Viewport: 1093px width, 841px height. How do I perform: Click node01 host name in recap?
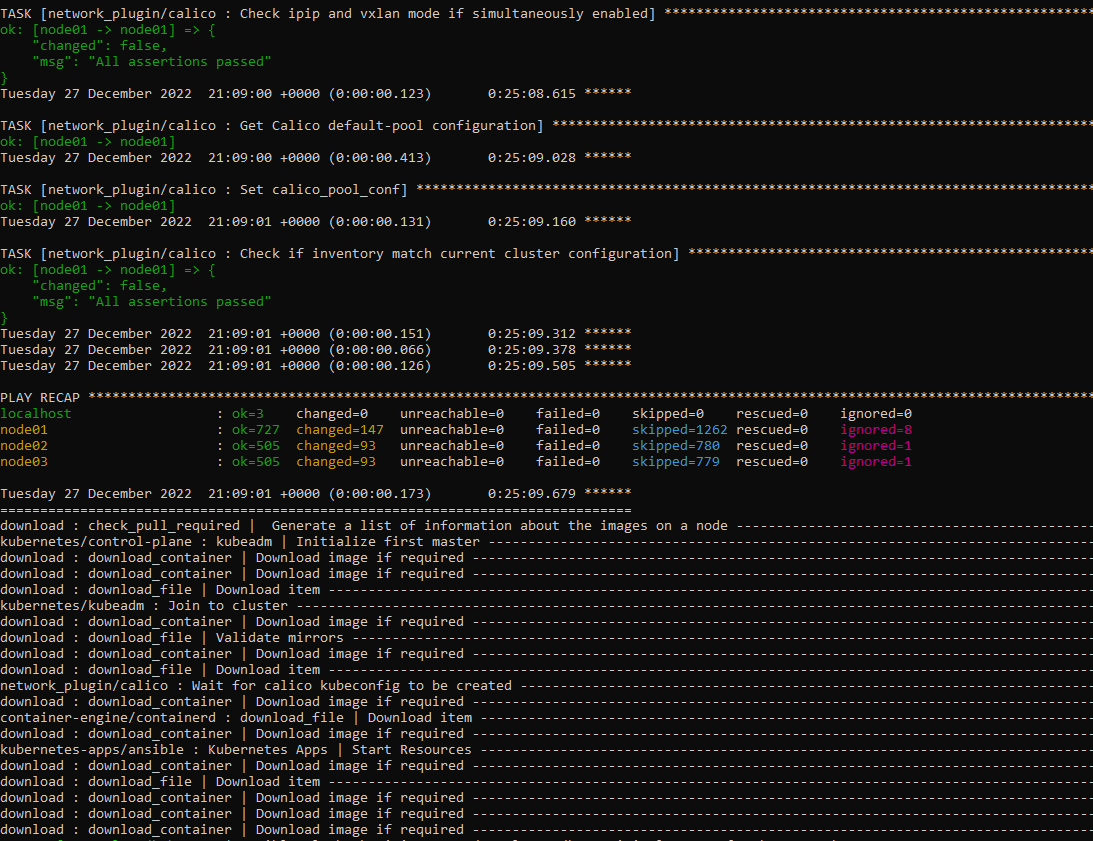point(24,430)
